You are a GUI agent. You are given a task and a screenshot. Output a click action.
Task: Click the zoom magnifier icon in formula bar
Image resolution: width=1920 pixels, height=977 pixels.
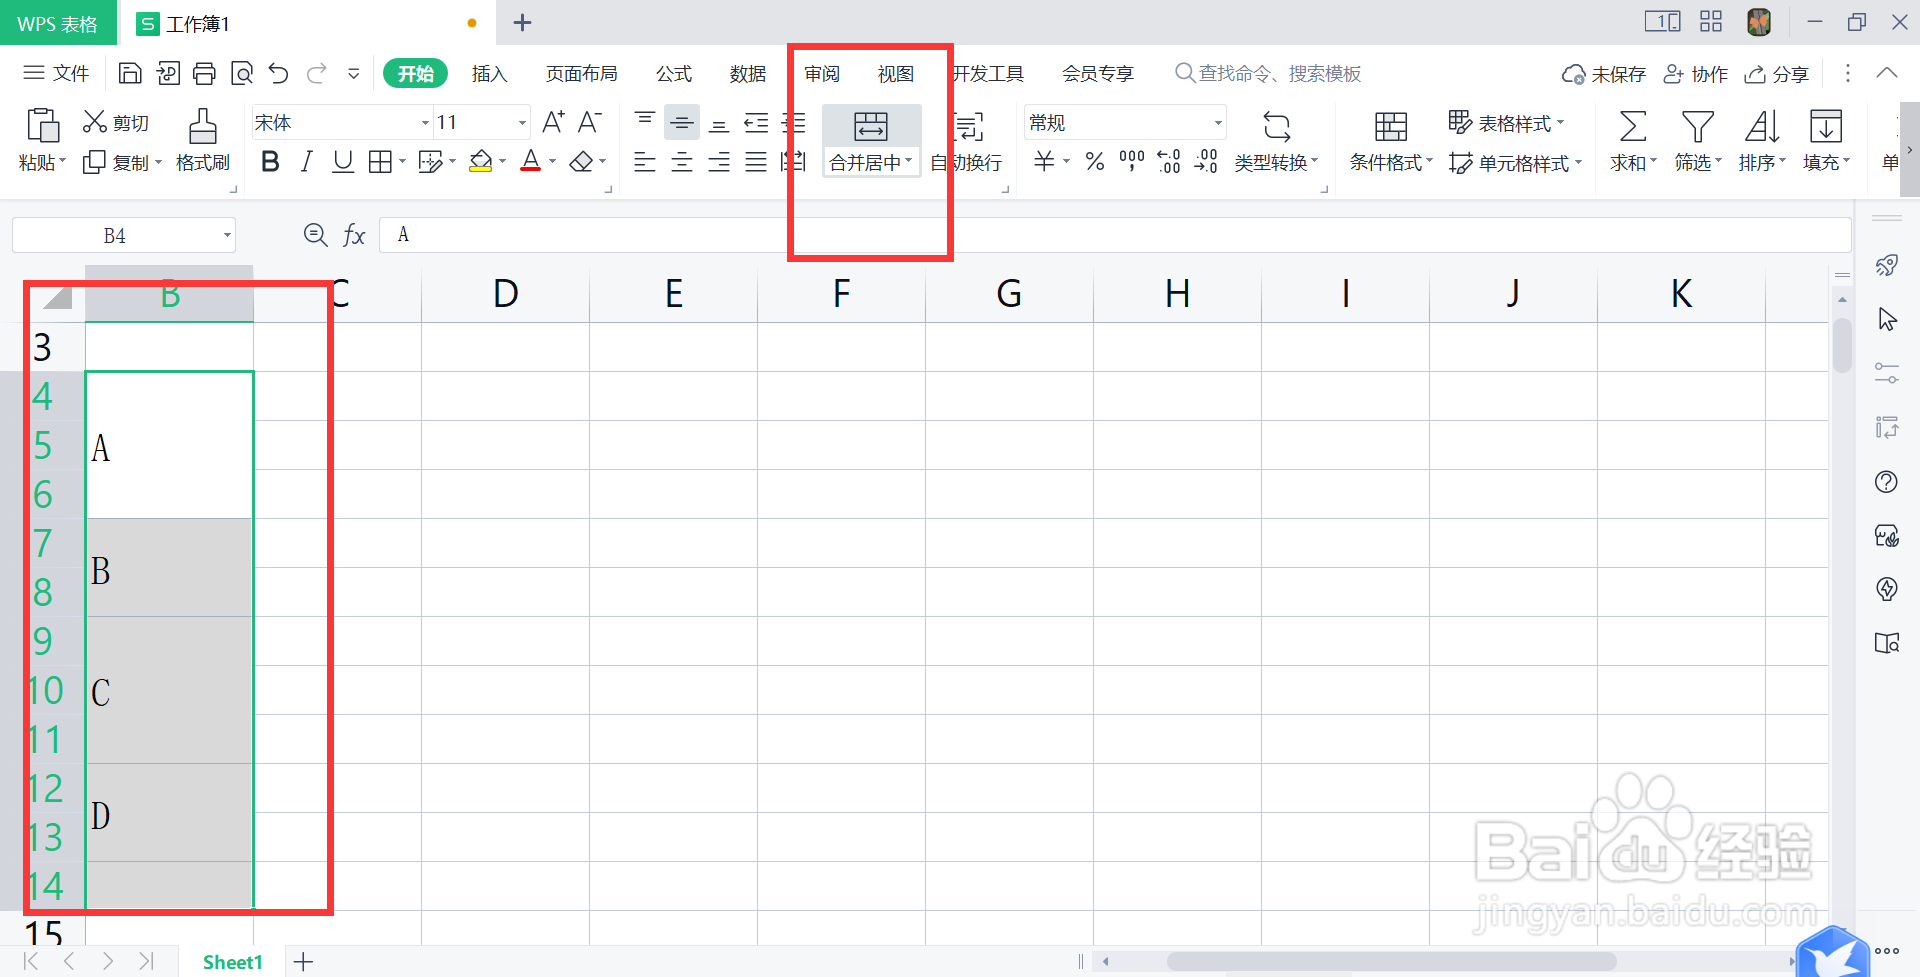[315, 235]
